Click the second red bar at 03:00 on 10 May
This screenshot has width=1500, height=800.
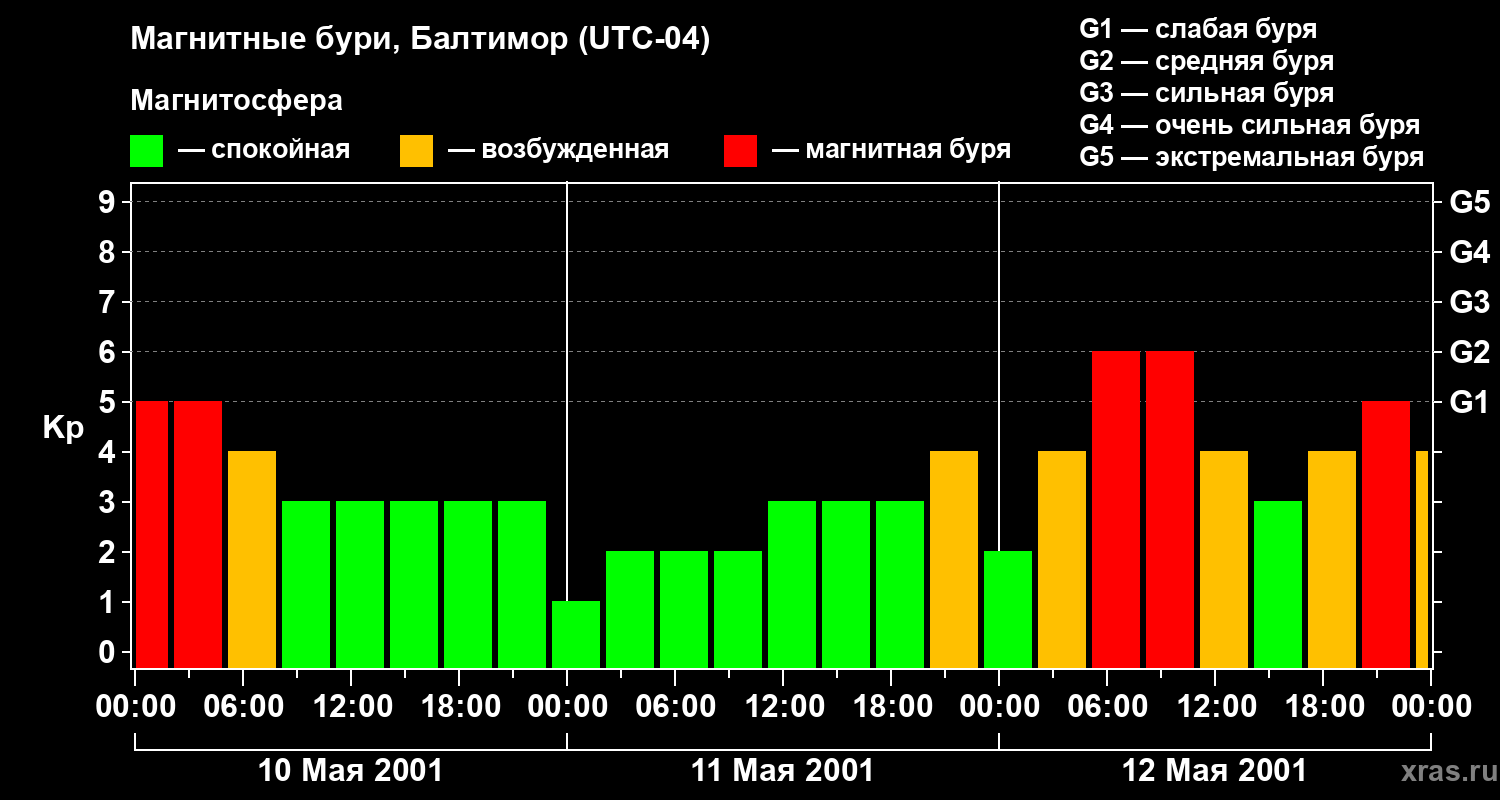click(198, 534)
